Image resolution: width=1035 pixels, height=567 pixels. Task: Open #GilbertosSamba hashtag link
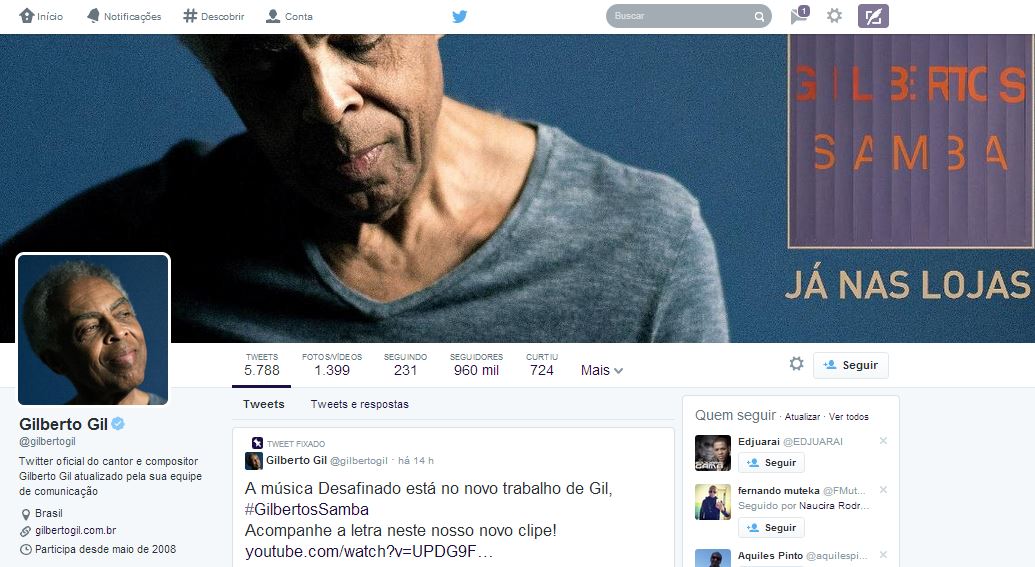coord(307,510)
